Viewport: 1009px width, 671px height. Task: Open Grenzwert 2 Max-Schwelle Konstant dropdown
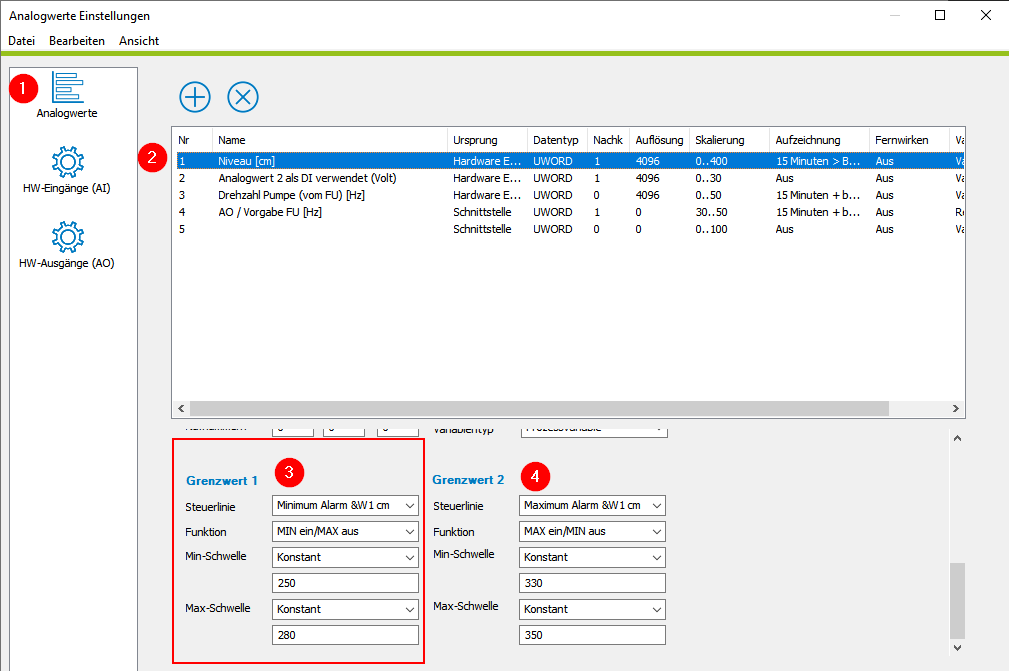[592, 609]
